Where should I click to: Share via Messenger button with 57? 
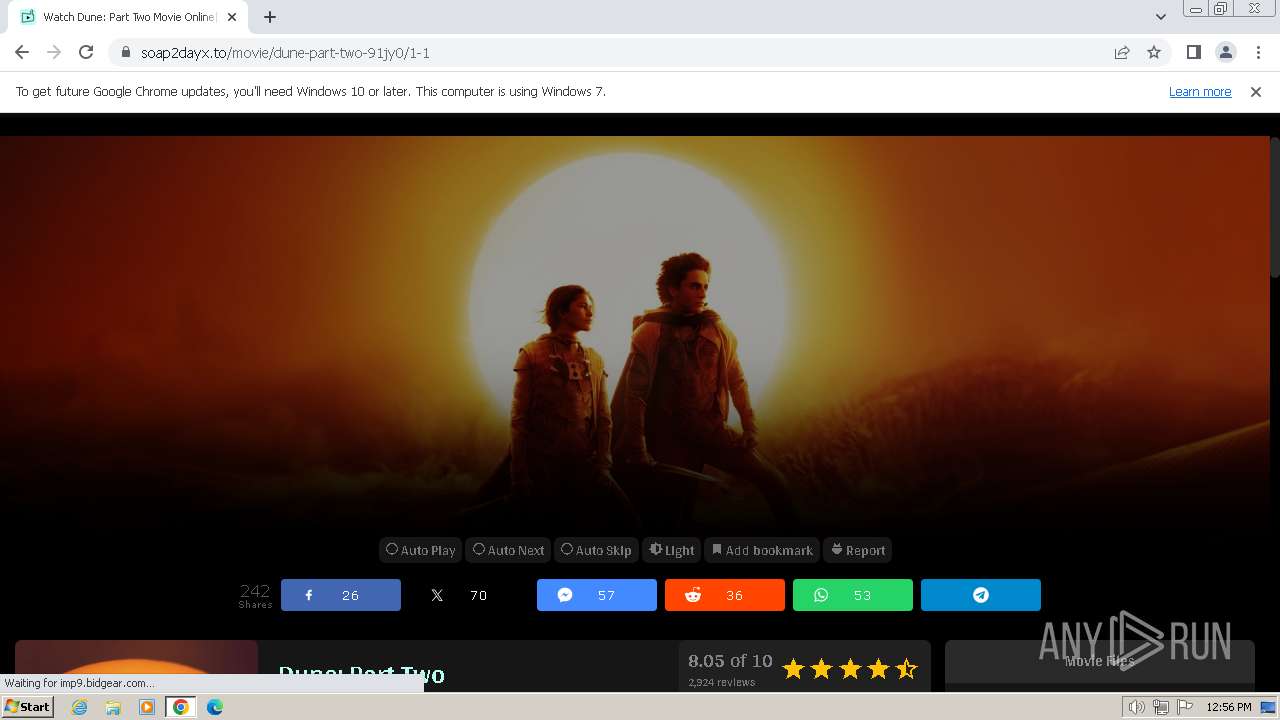coord(597,595)
